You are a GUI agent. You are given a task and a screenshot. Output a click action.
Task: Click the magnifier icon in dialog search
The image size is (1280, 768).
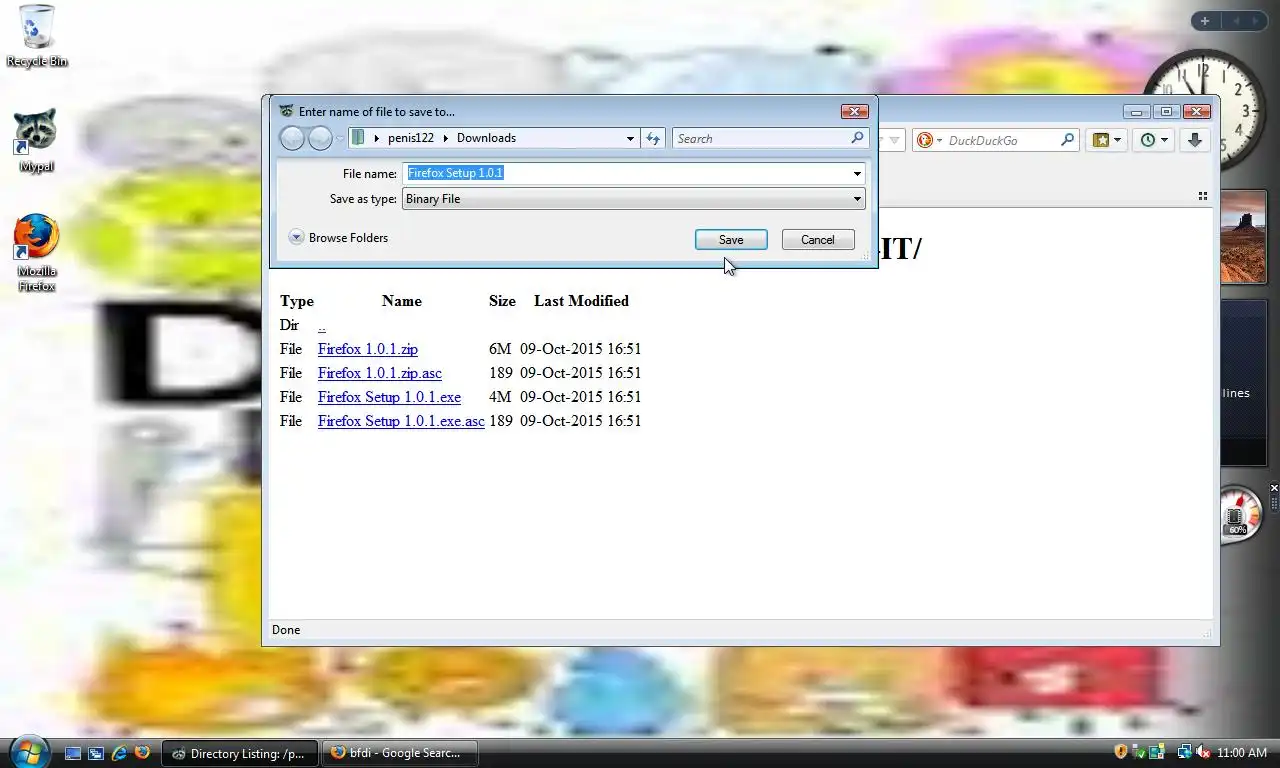[x=857, y=138]
